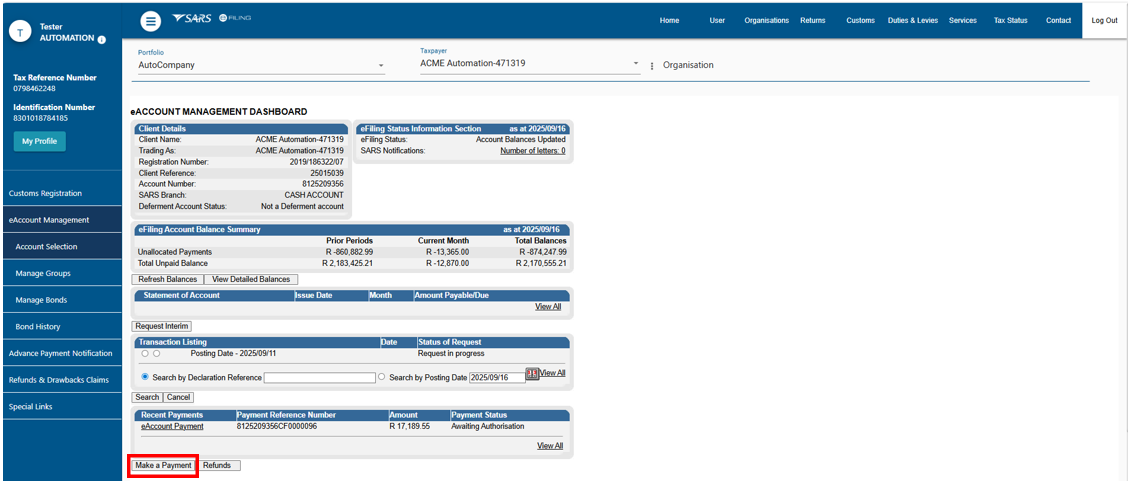Image resolution: width=1135 pixels, height=486 pixels.
Task: Click the Refresh Balances button
Action: pyautogui.click(x=167, y=279)
